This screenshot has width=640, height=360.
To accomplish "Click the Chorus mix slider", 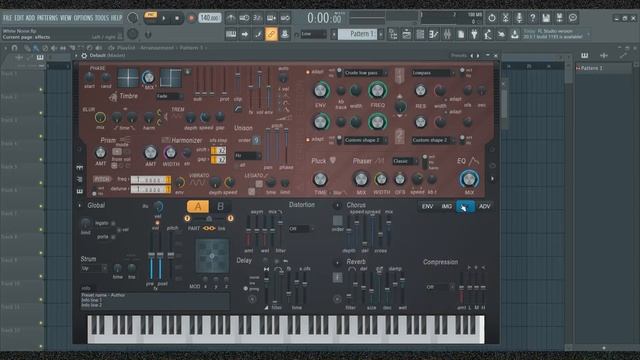I will pyautogui.click(x=389, y=231).
